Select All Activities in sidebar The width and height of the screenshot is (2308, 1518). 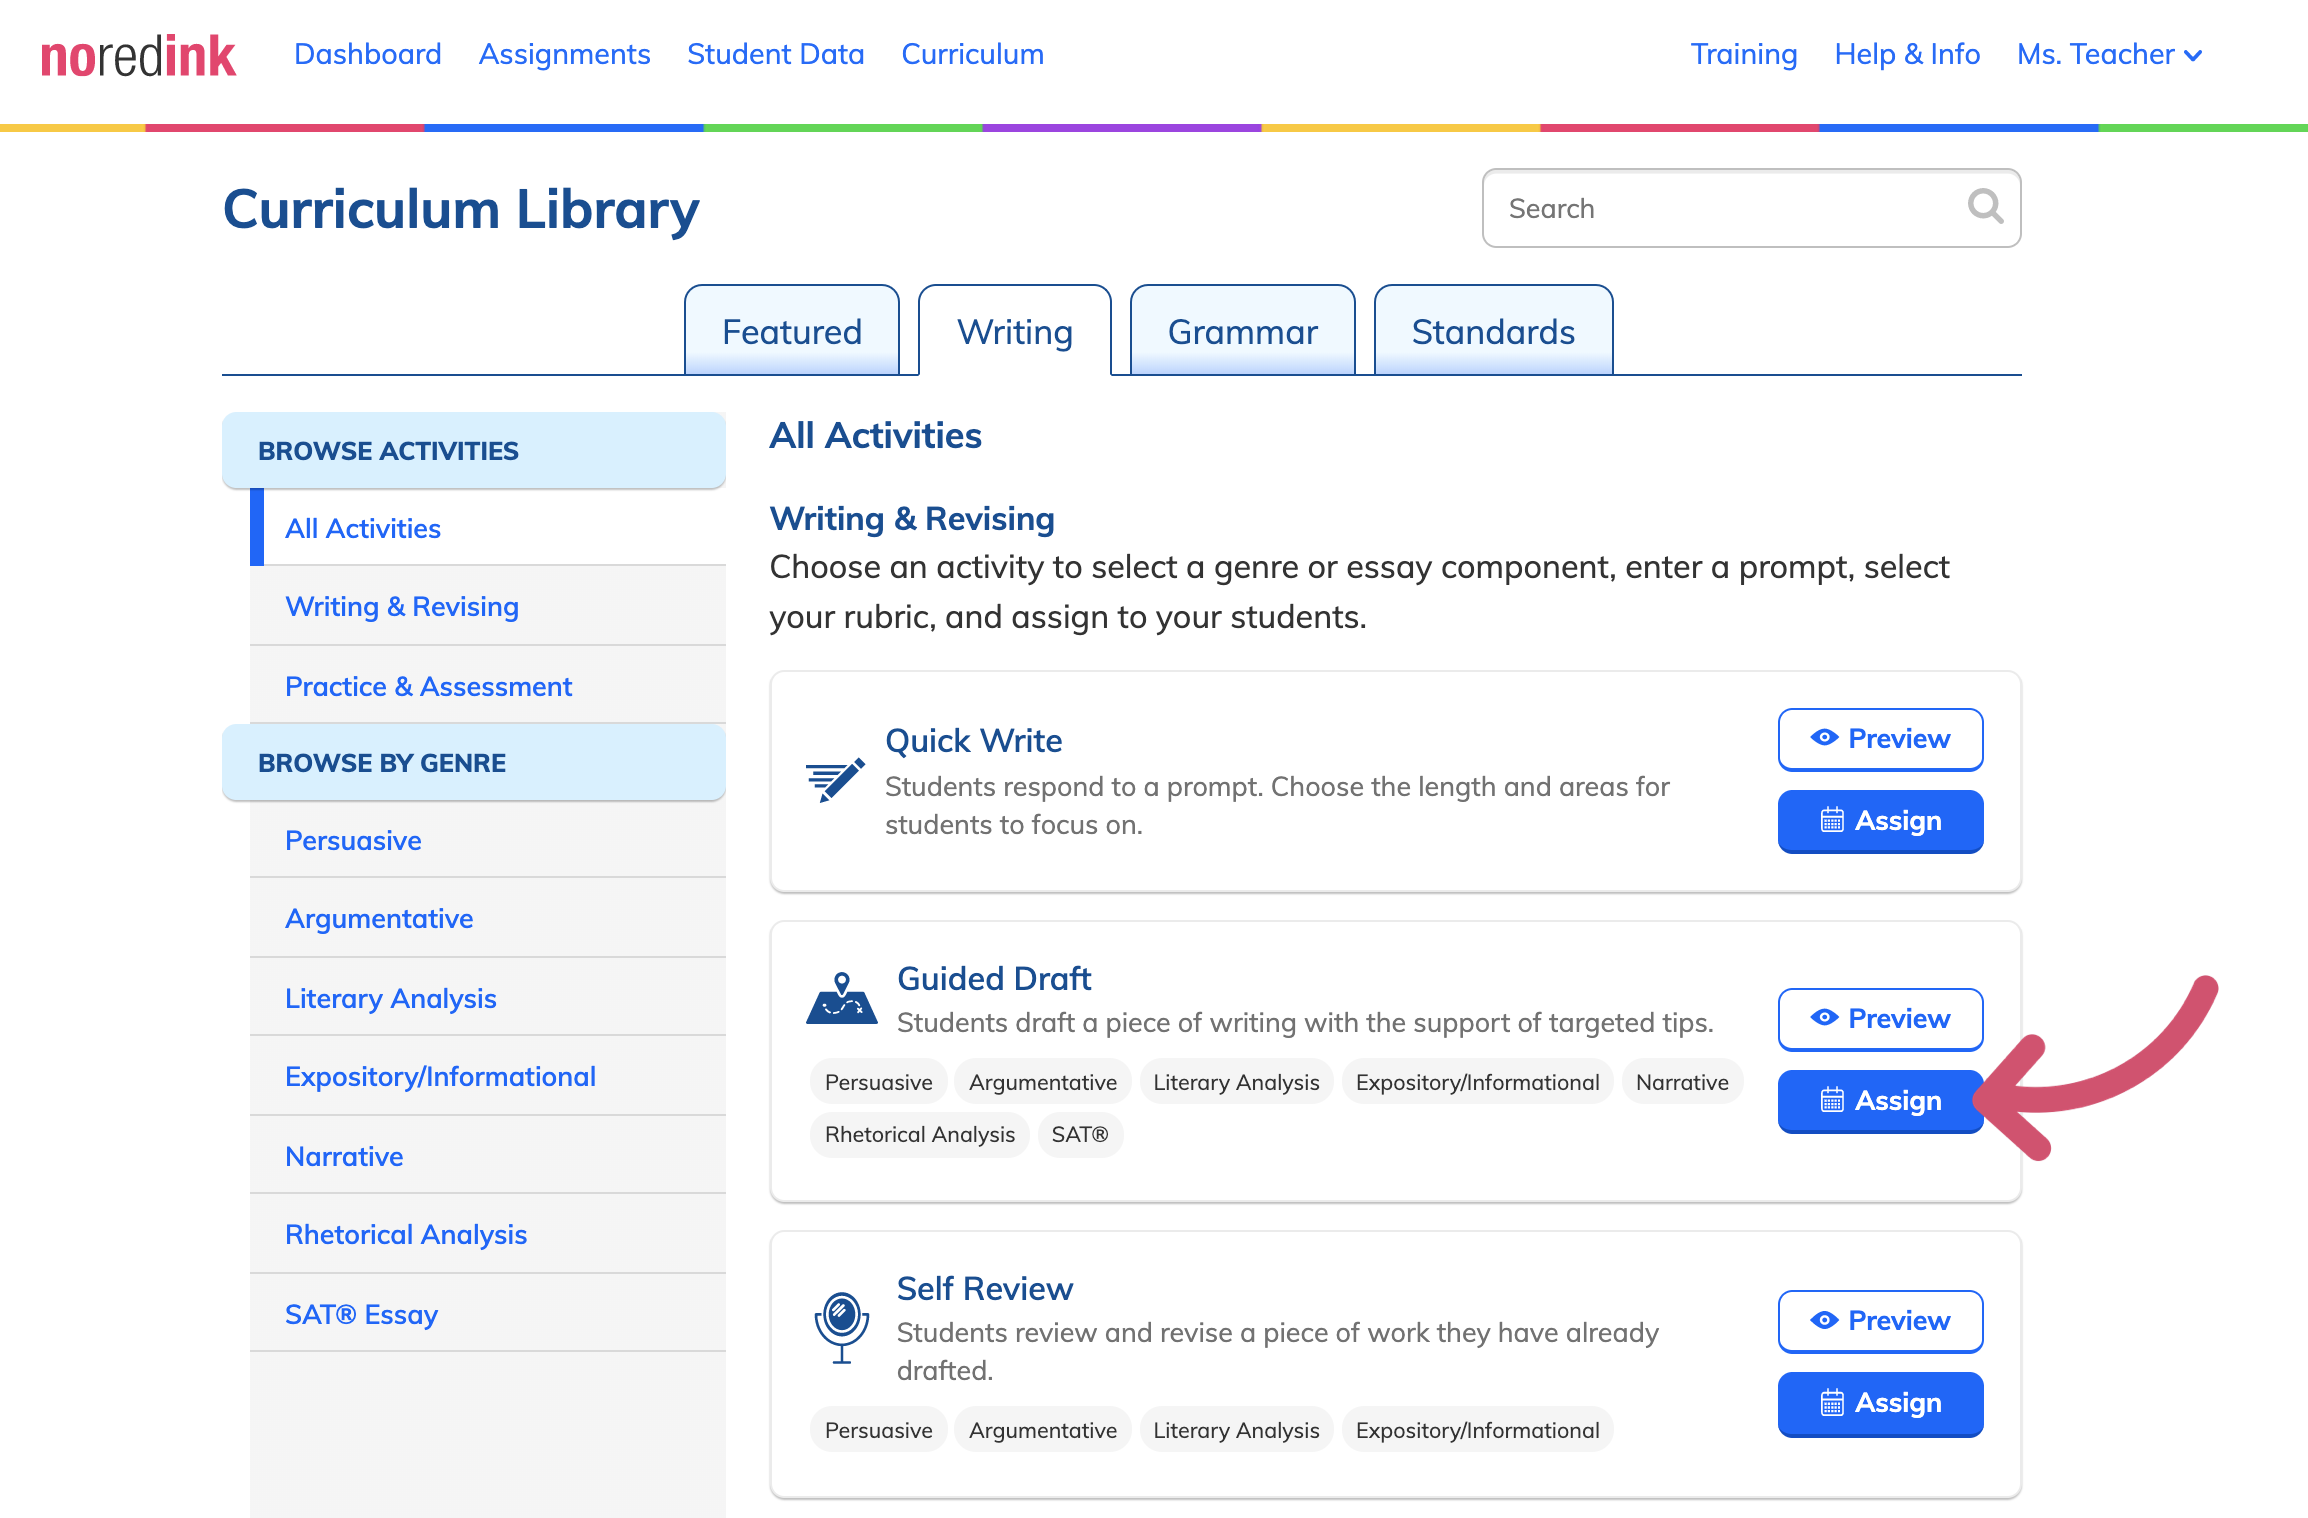coord(488,528)
